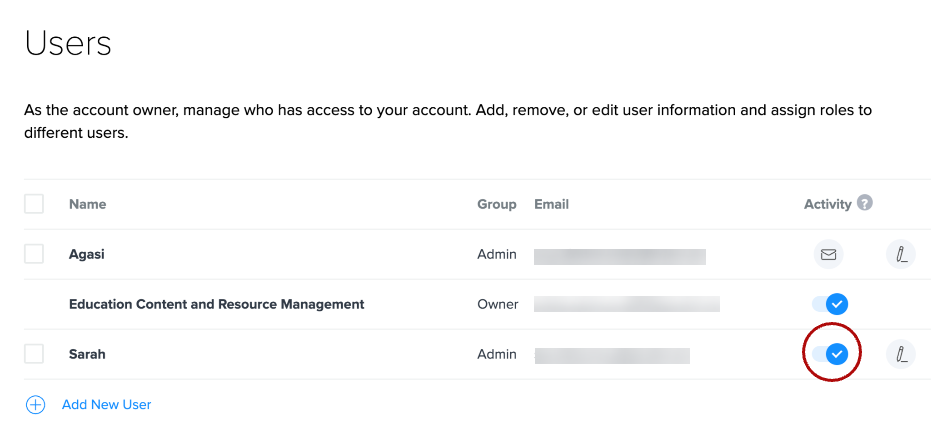Check the box next to Agasi

click(x=34, y=254)
